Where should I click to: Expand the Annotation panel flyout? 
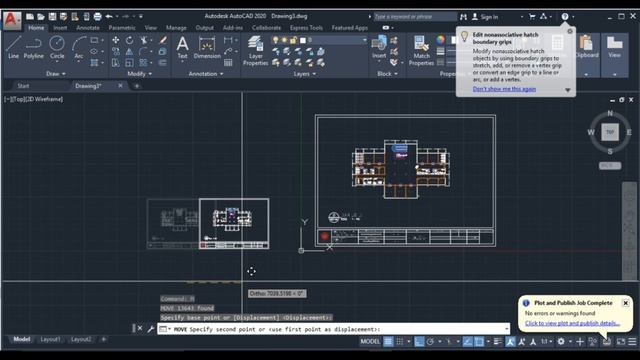click(206, 74)
